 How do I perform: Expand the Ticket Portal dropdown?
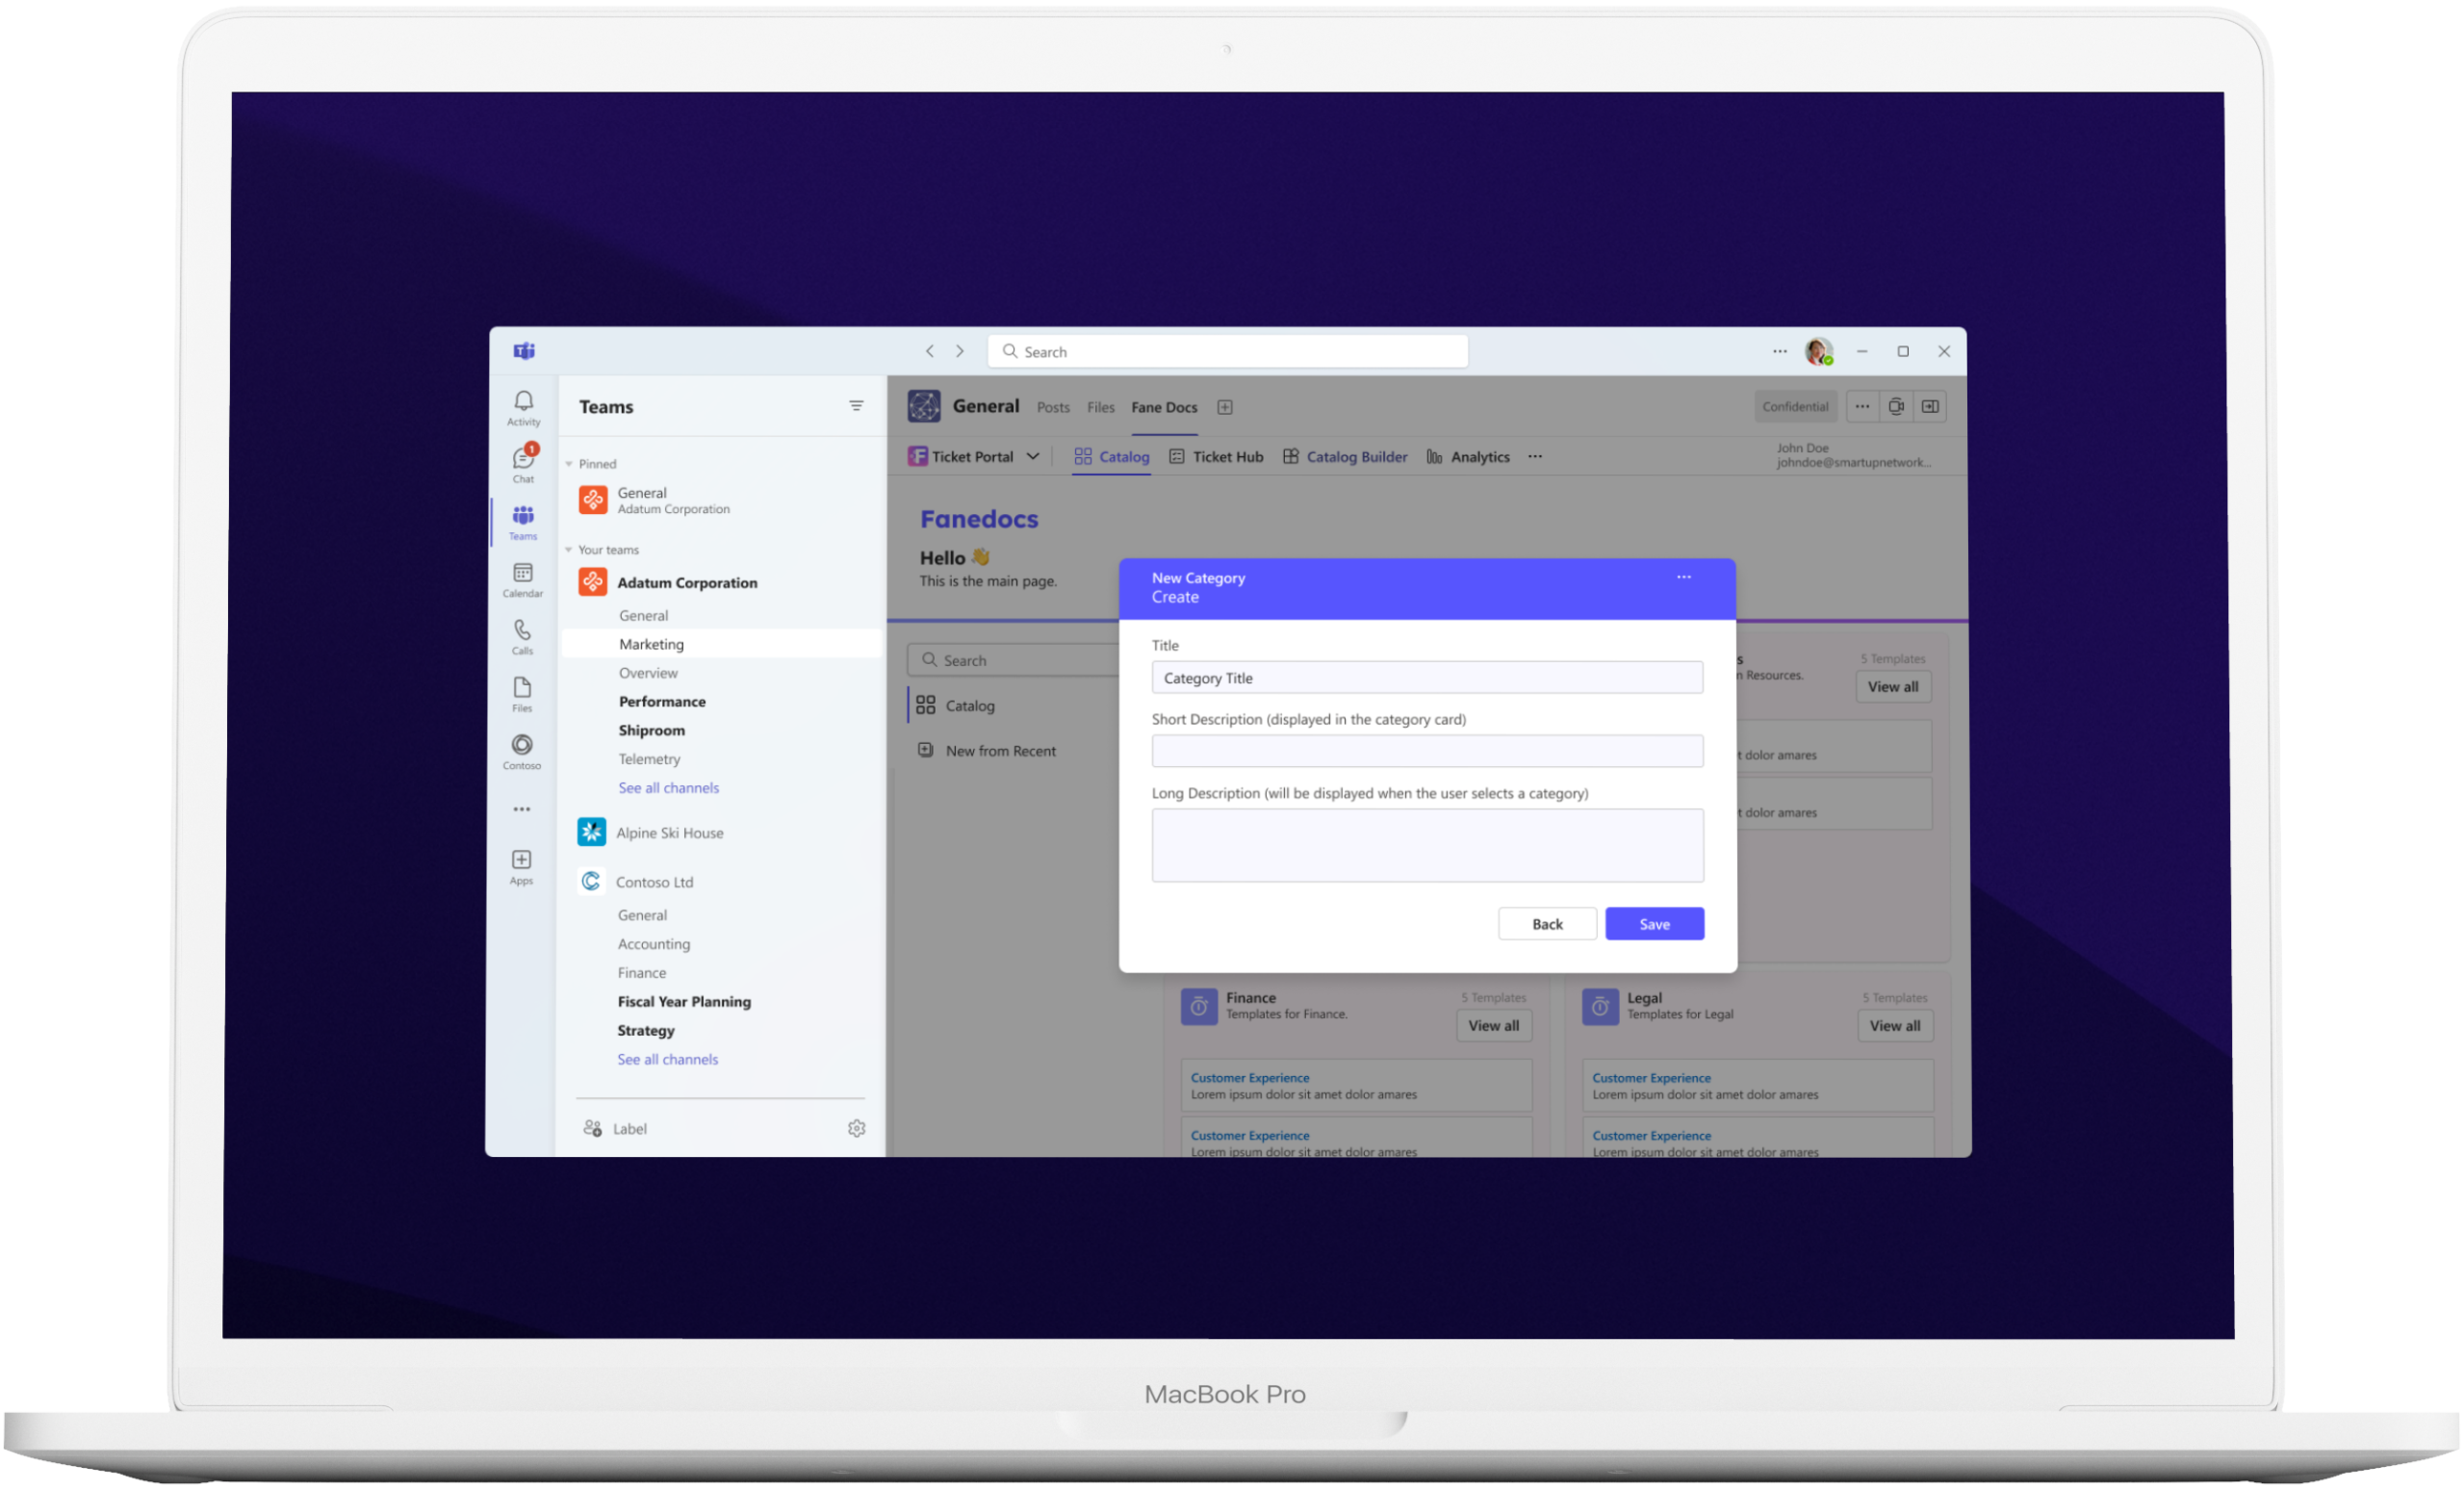1033,457
